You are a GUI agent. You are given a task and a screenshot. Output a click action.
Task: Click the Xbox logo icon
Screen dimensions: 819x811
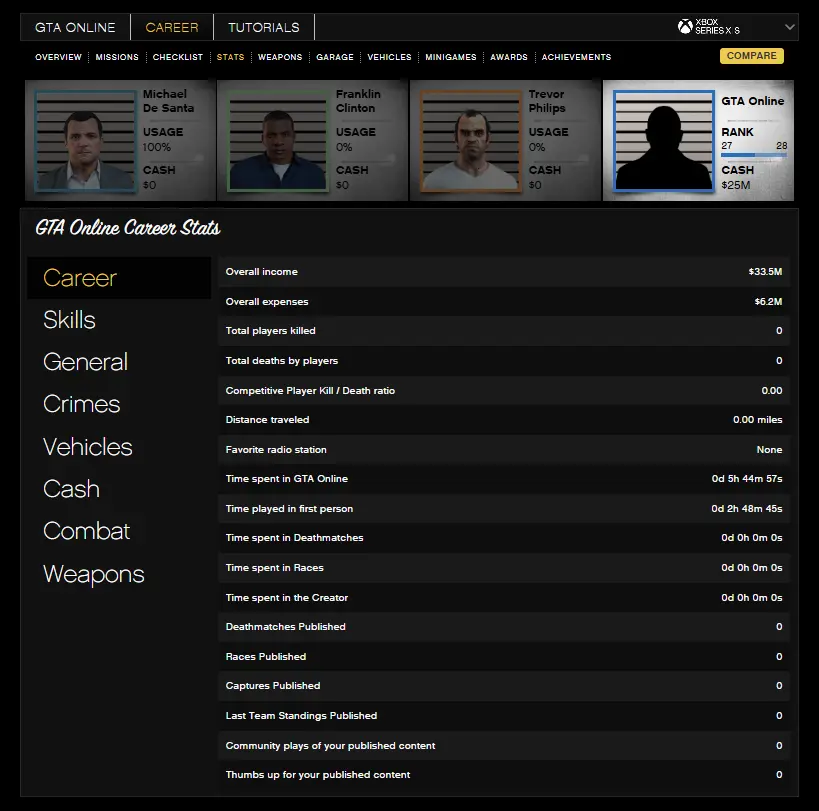coord(685,26)
